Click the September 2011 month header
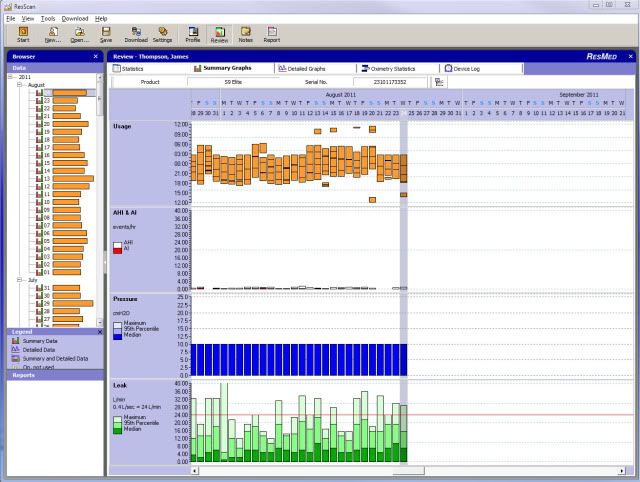The height and width of the screenshot is (482, 640). pos(579,95)
